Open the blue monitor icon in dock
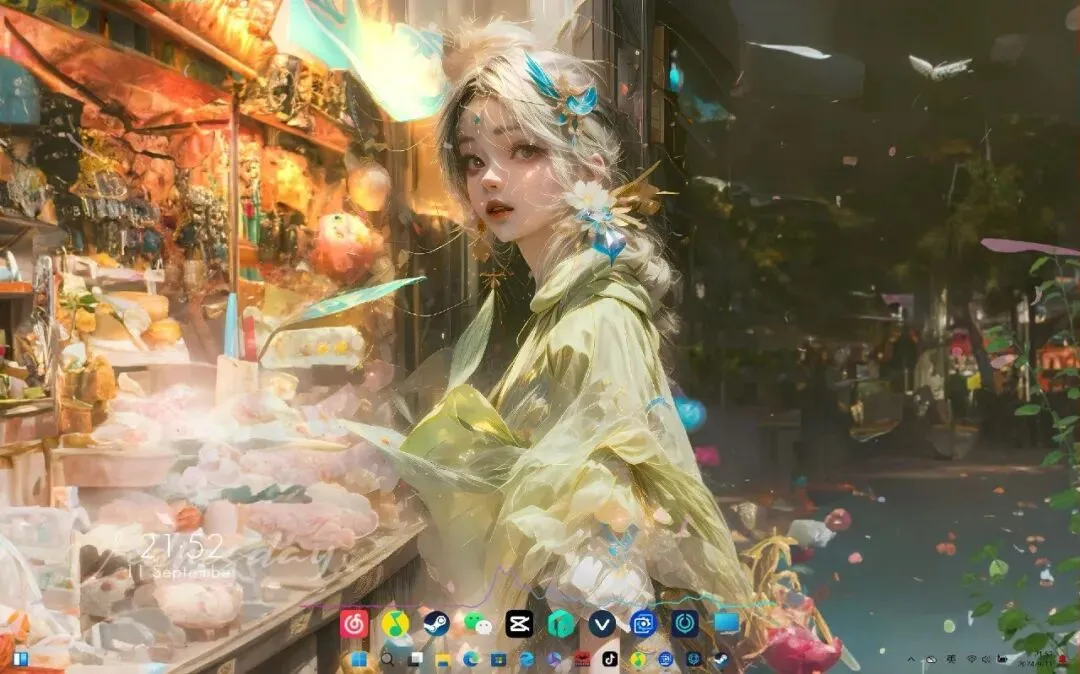Image resolution: width=1080 pixels, height=674 pixels. pos(726,624)
